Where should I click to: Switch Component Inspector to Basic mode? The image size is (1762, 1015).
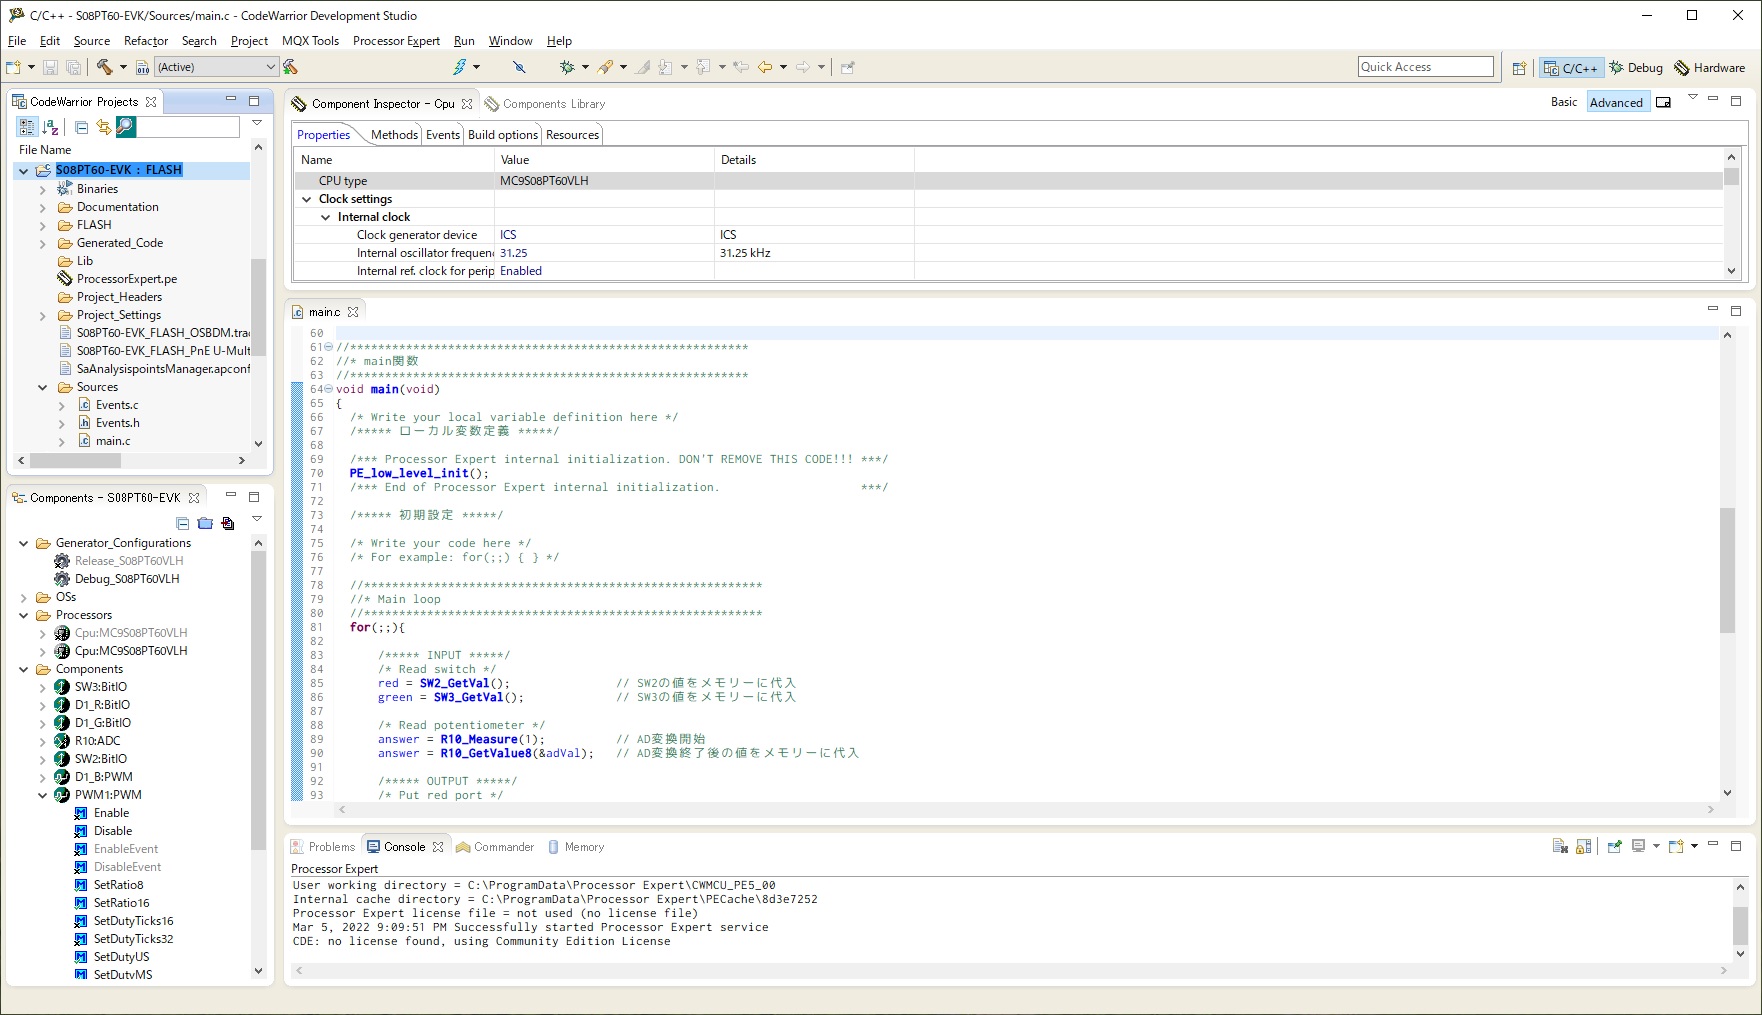(x=1564, y=102)
